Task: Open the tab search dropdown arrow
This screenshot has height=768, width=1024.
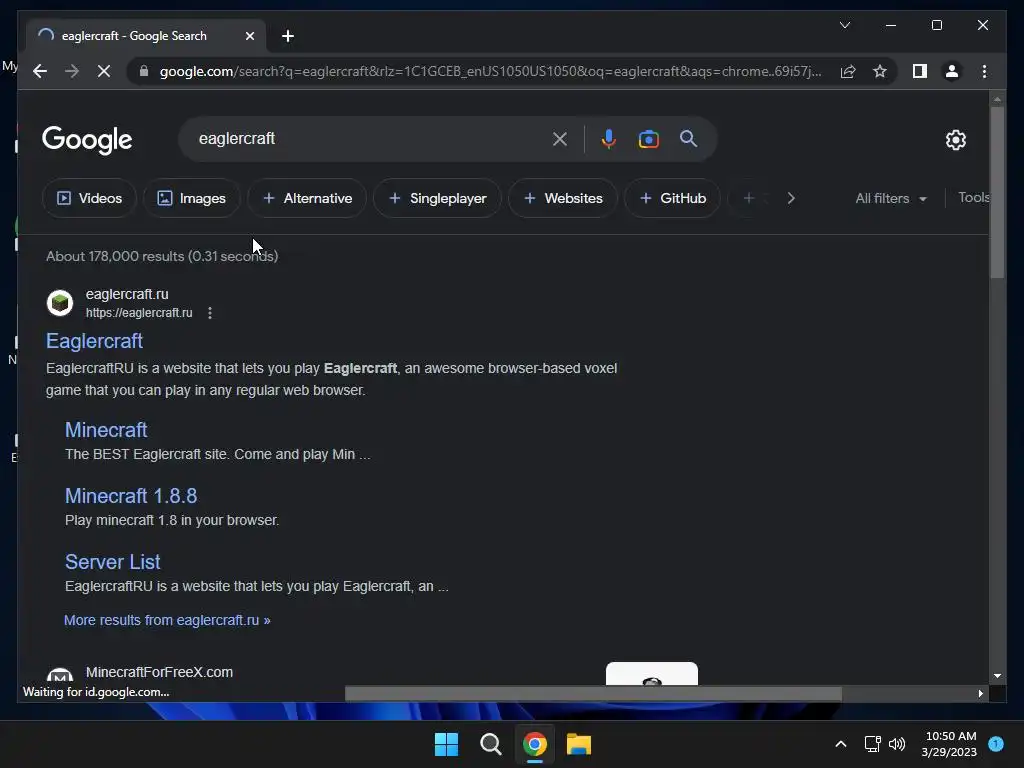Action: (844, 25)
